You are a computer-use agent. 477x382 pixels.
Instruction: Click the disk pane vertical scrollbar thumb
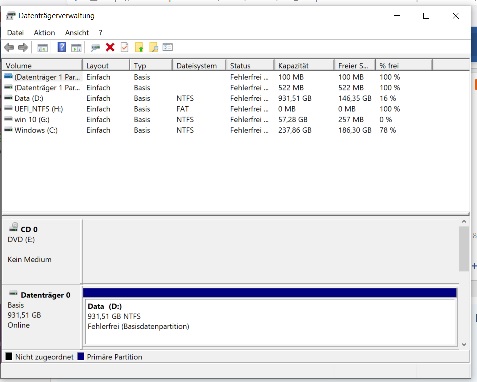coord(464,249)
